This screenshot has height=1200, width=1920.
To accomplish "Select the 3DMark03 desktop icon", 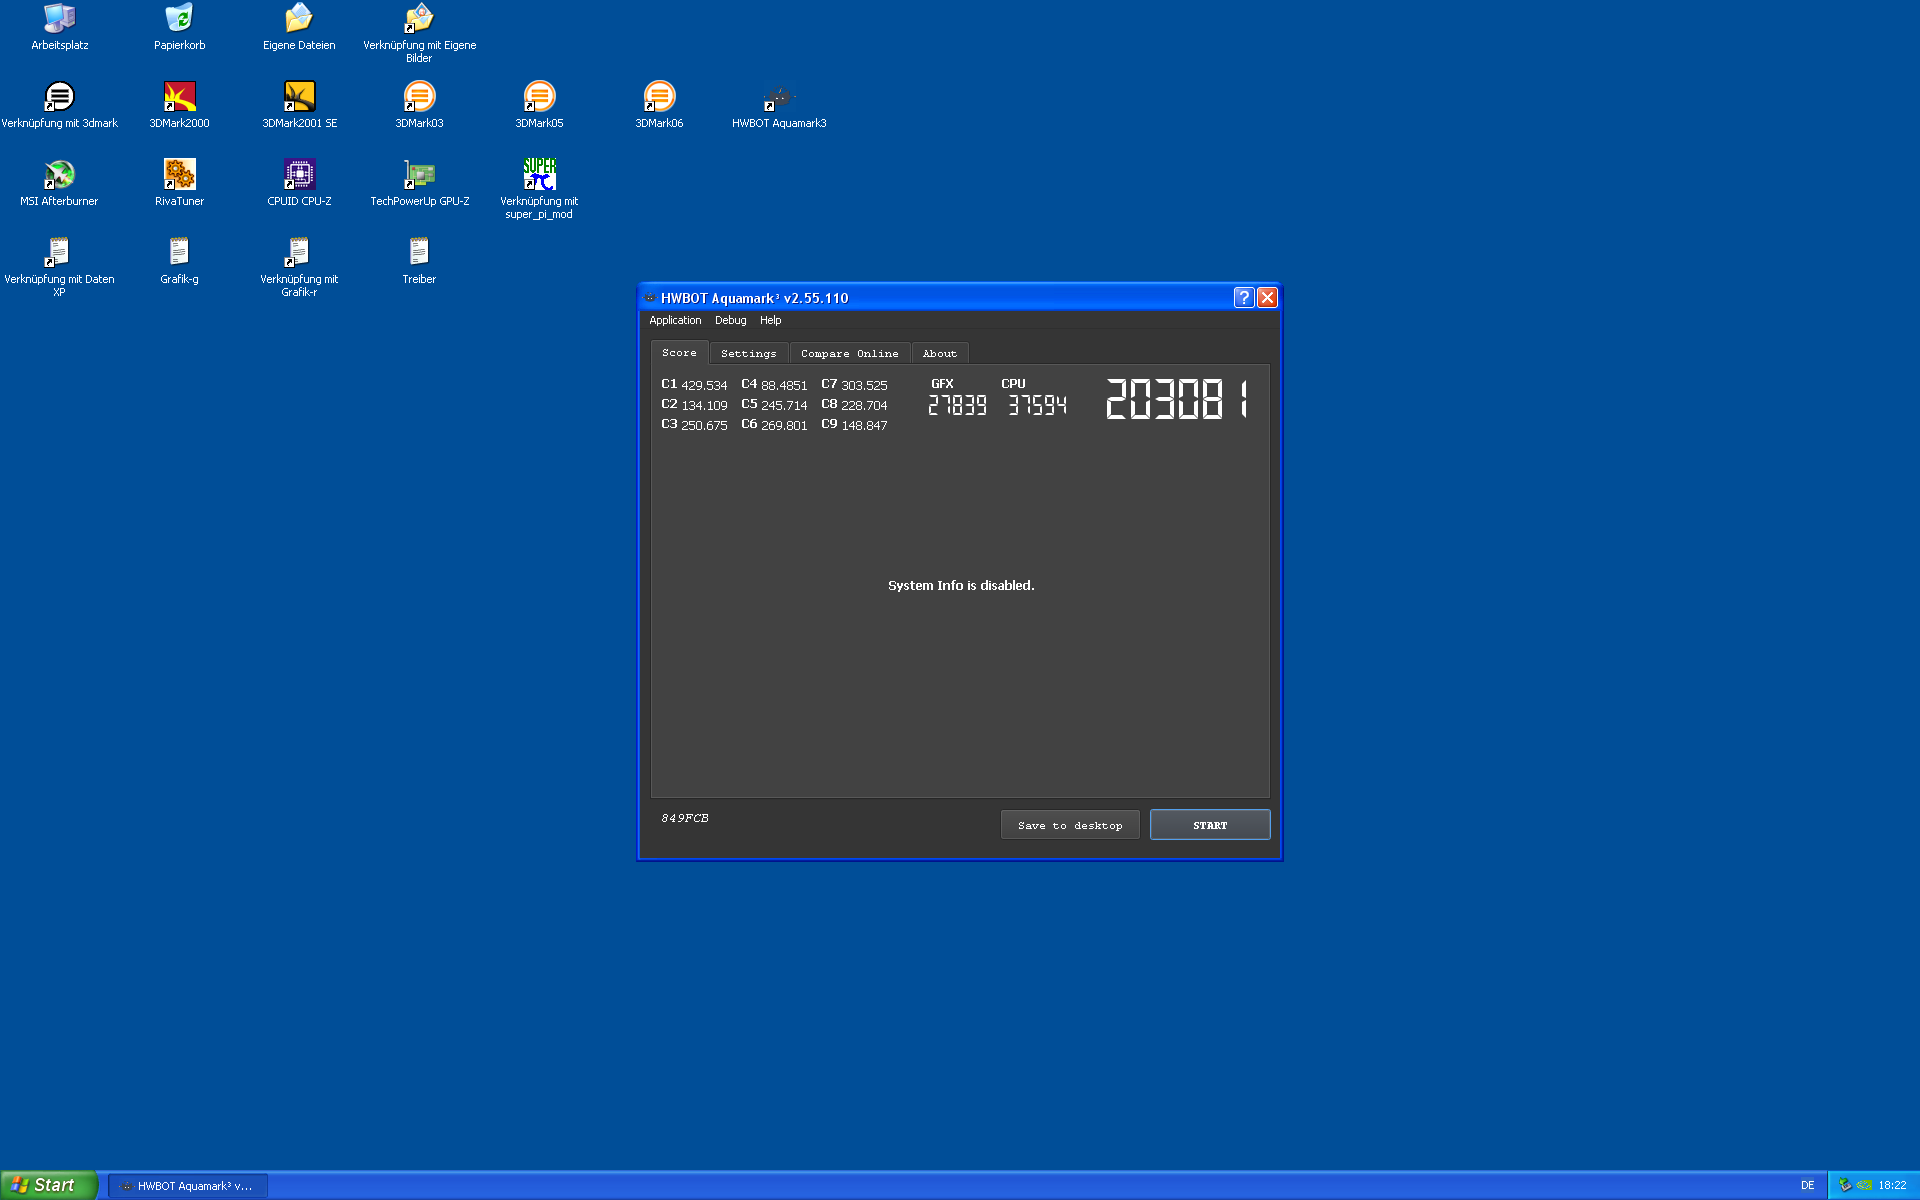I will pyautogui.click(x=419, y=105).
